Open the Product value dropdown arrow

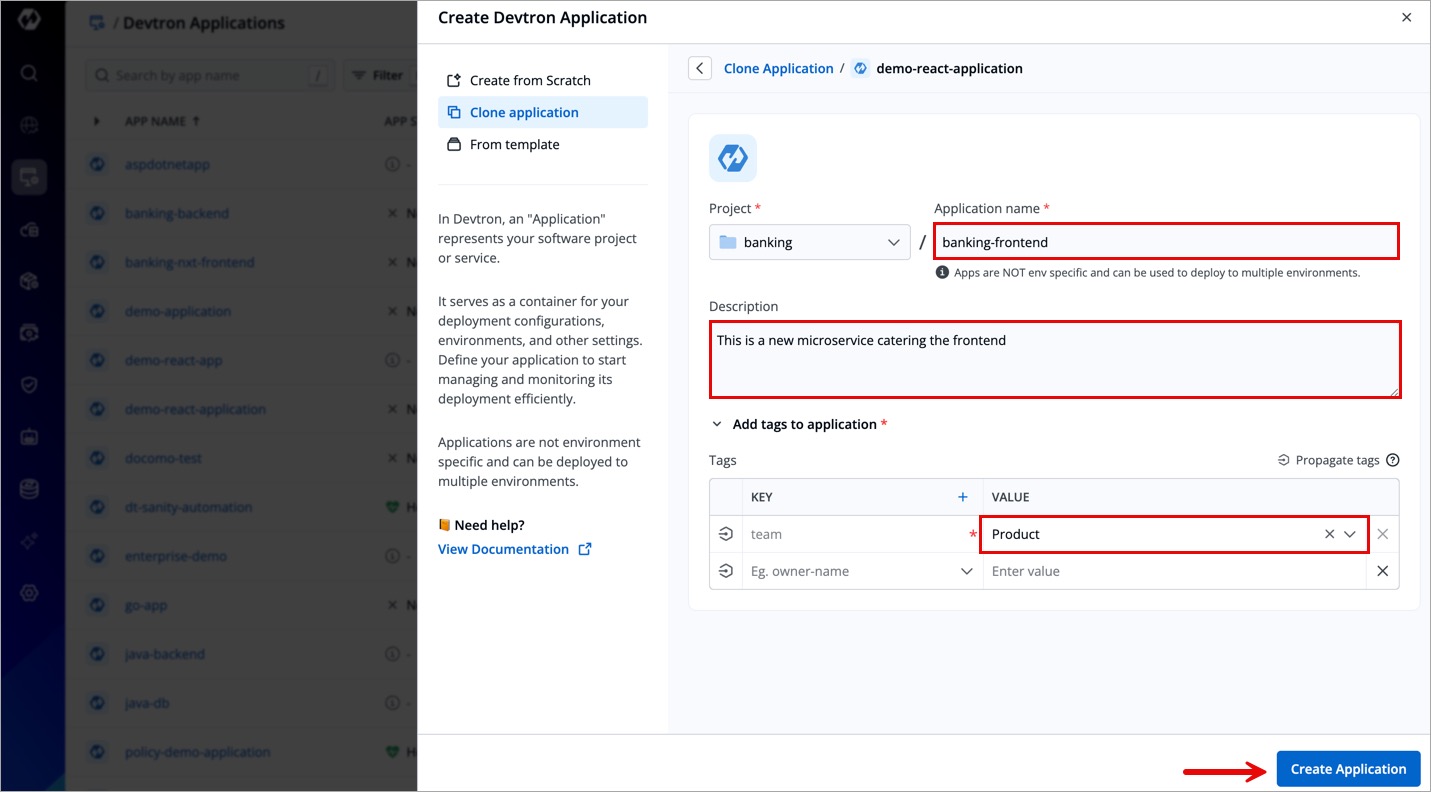pos(1350,534)
